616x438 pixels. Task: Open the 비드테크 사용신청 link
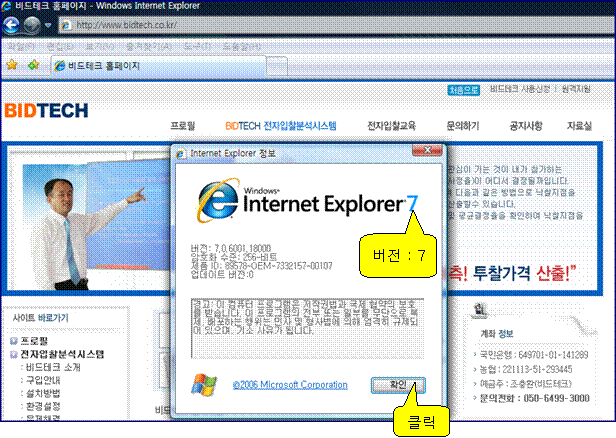(520, 89)
